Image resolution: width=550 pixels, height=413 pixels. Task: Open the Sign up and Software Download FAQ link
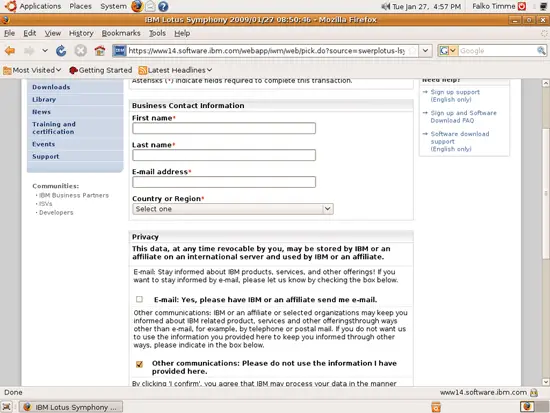coord(463,116)
